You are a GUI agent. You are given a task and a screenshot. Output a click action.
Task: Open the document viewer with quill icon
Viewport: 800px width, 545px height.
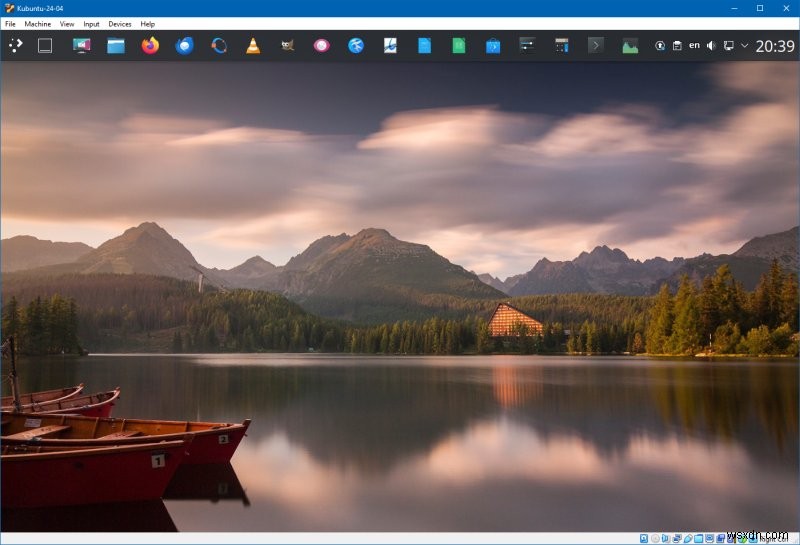(390, 45)
